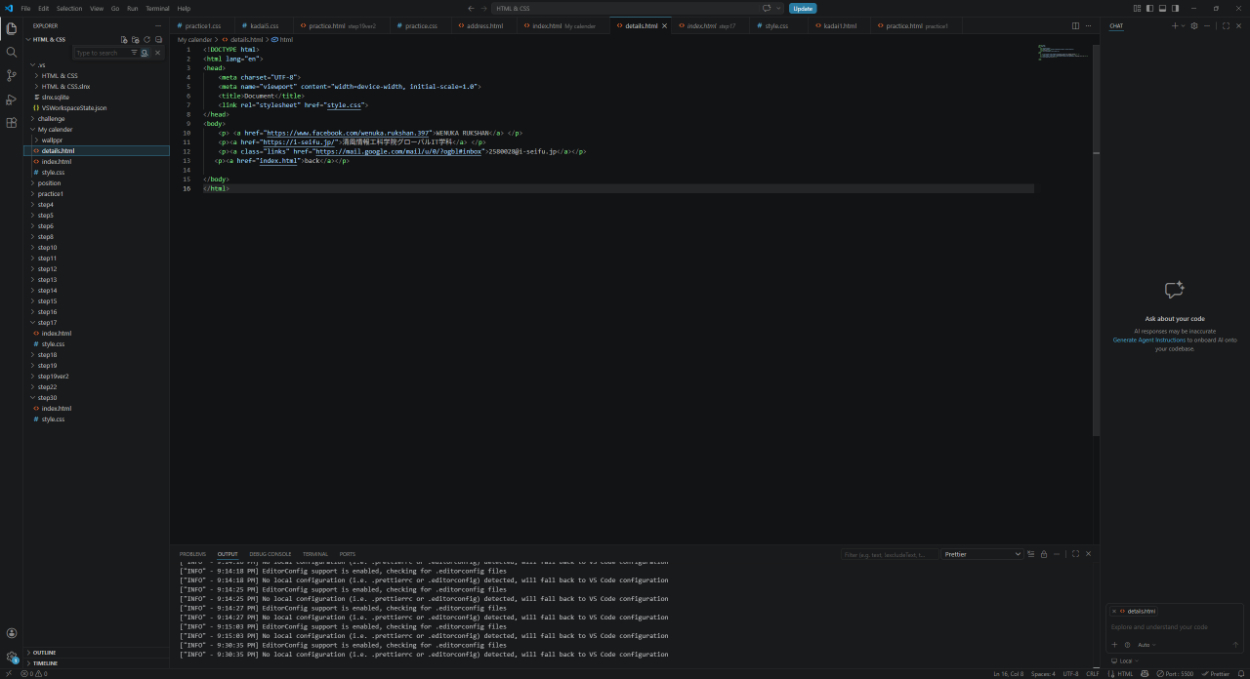Viewport: 1250px width, 679px height.
Task: Toggle output panel scroll lock
Action: pyautogui.click(x=1043, y=554)
